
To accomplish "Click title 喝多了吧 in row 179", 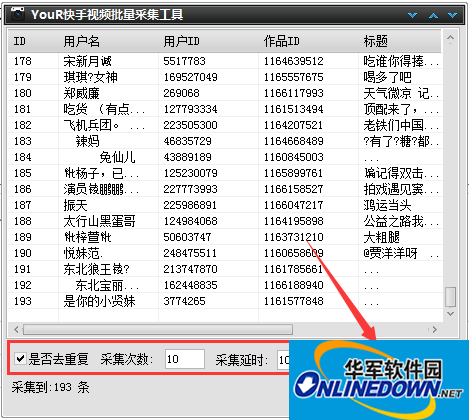I will (x=387, y=77).
